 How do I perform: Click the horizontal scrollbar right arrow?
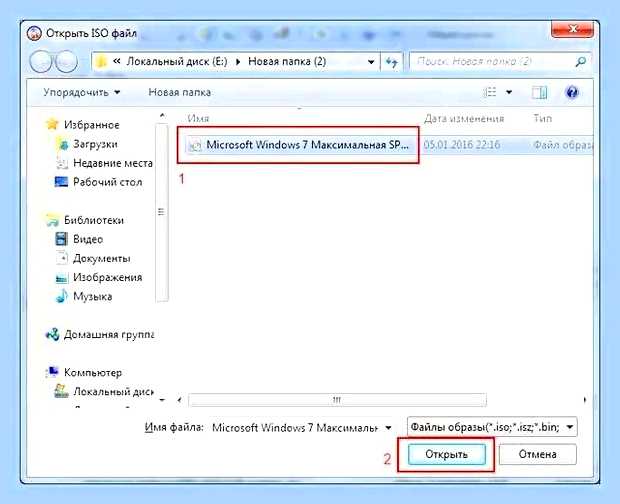click(x=584, y=400)
